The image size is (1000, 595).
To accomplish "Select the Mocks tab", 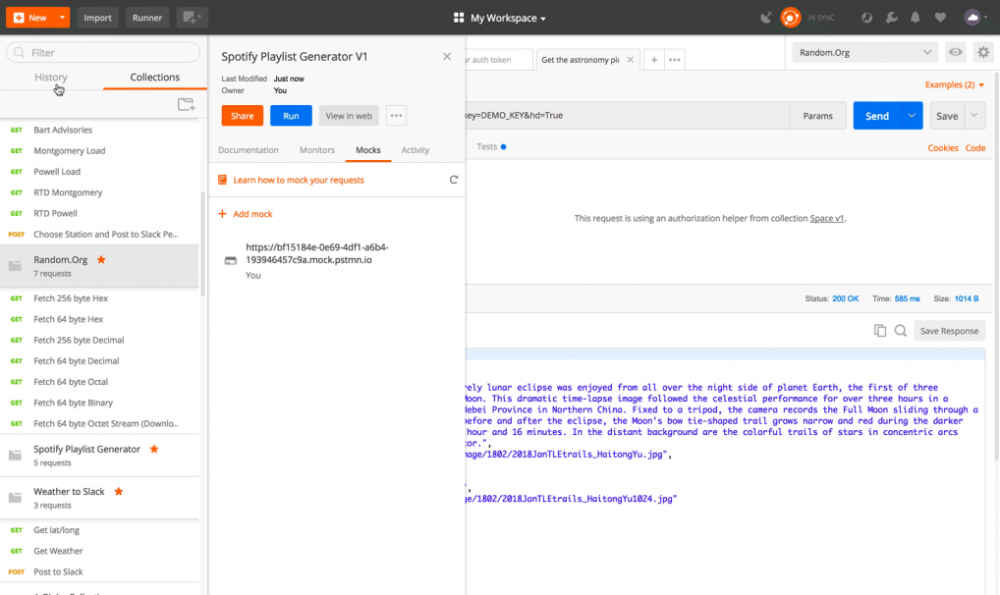I will [368, 150].
